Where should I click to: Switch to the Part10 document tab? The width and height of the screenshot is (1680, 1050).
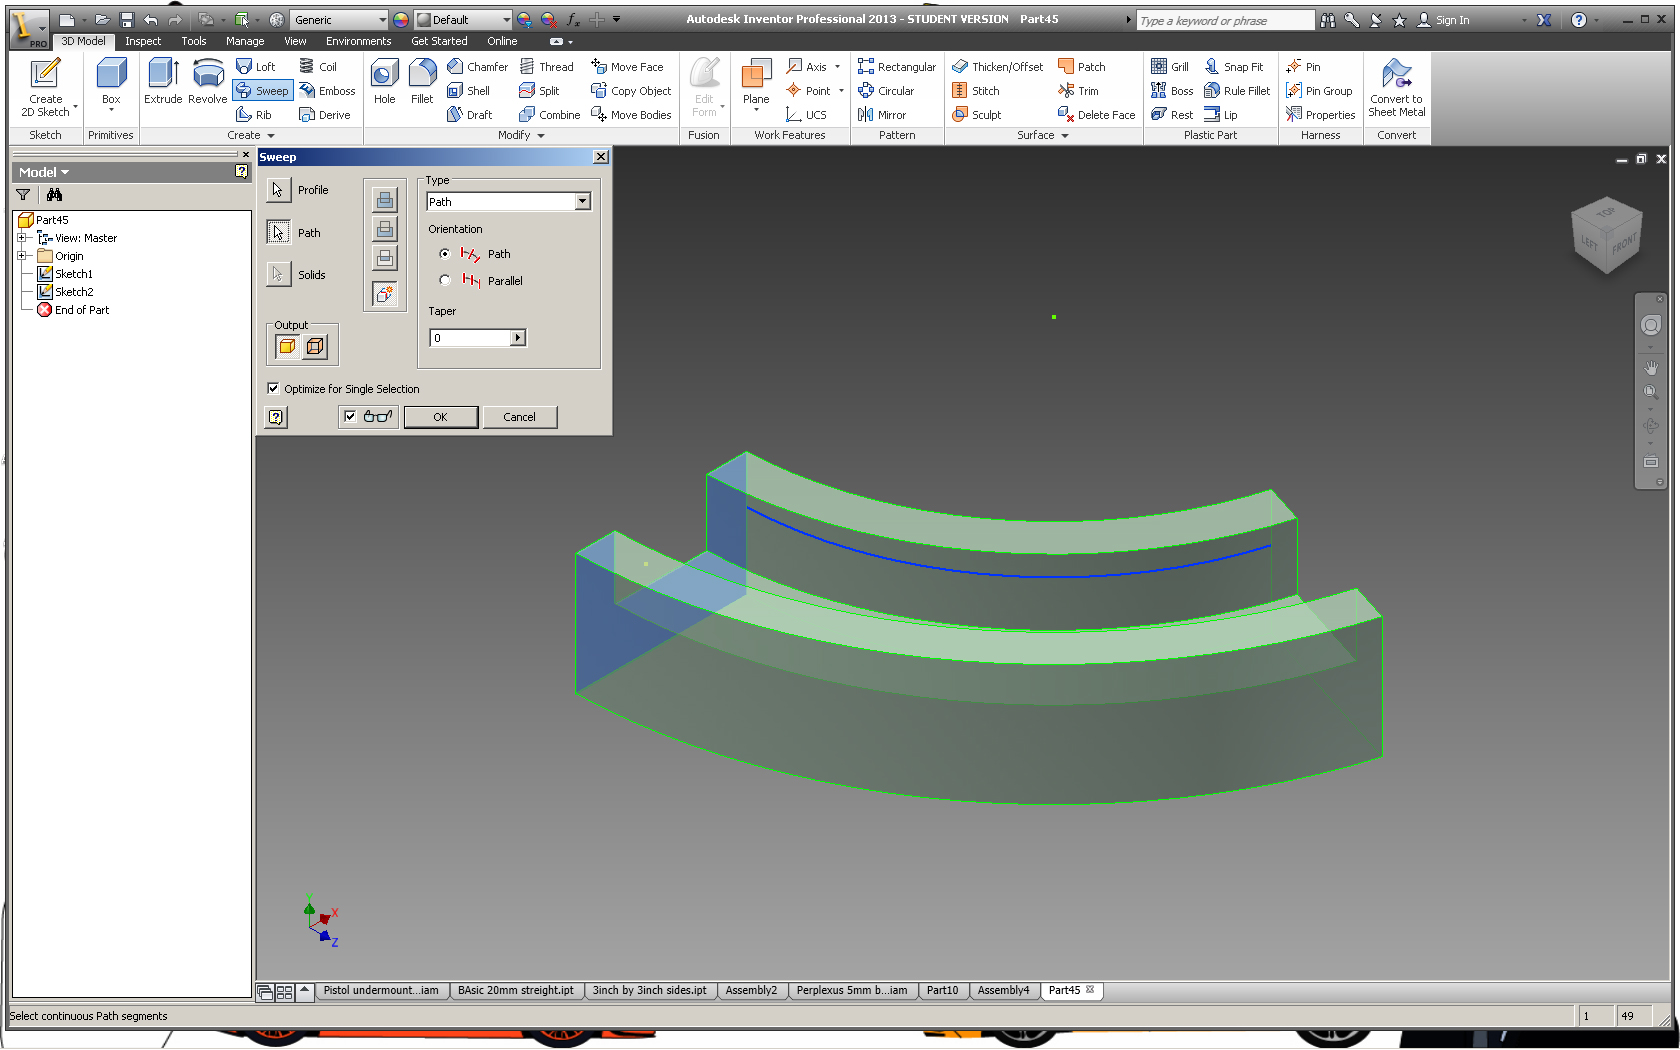942,990
